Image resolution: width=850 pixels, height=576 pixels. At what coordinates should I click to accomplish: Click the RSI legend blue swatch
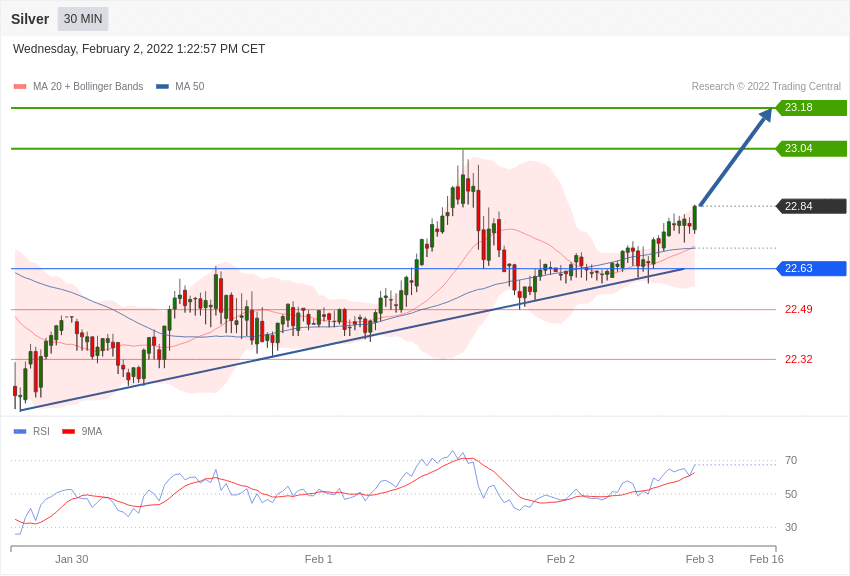[x=20, y=432]
